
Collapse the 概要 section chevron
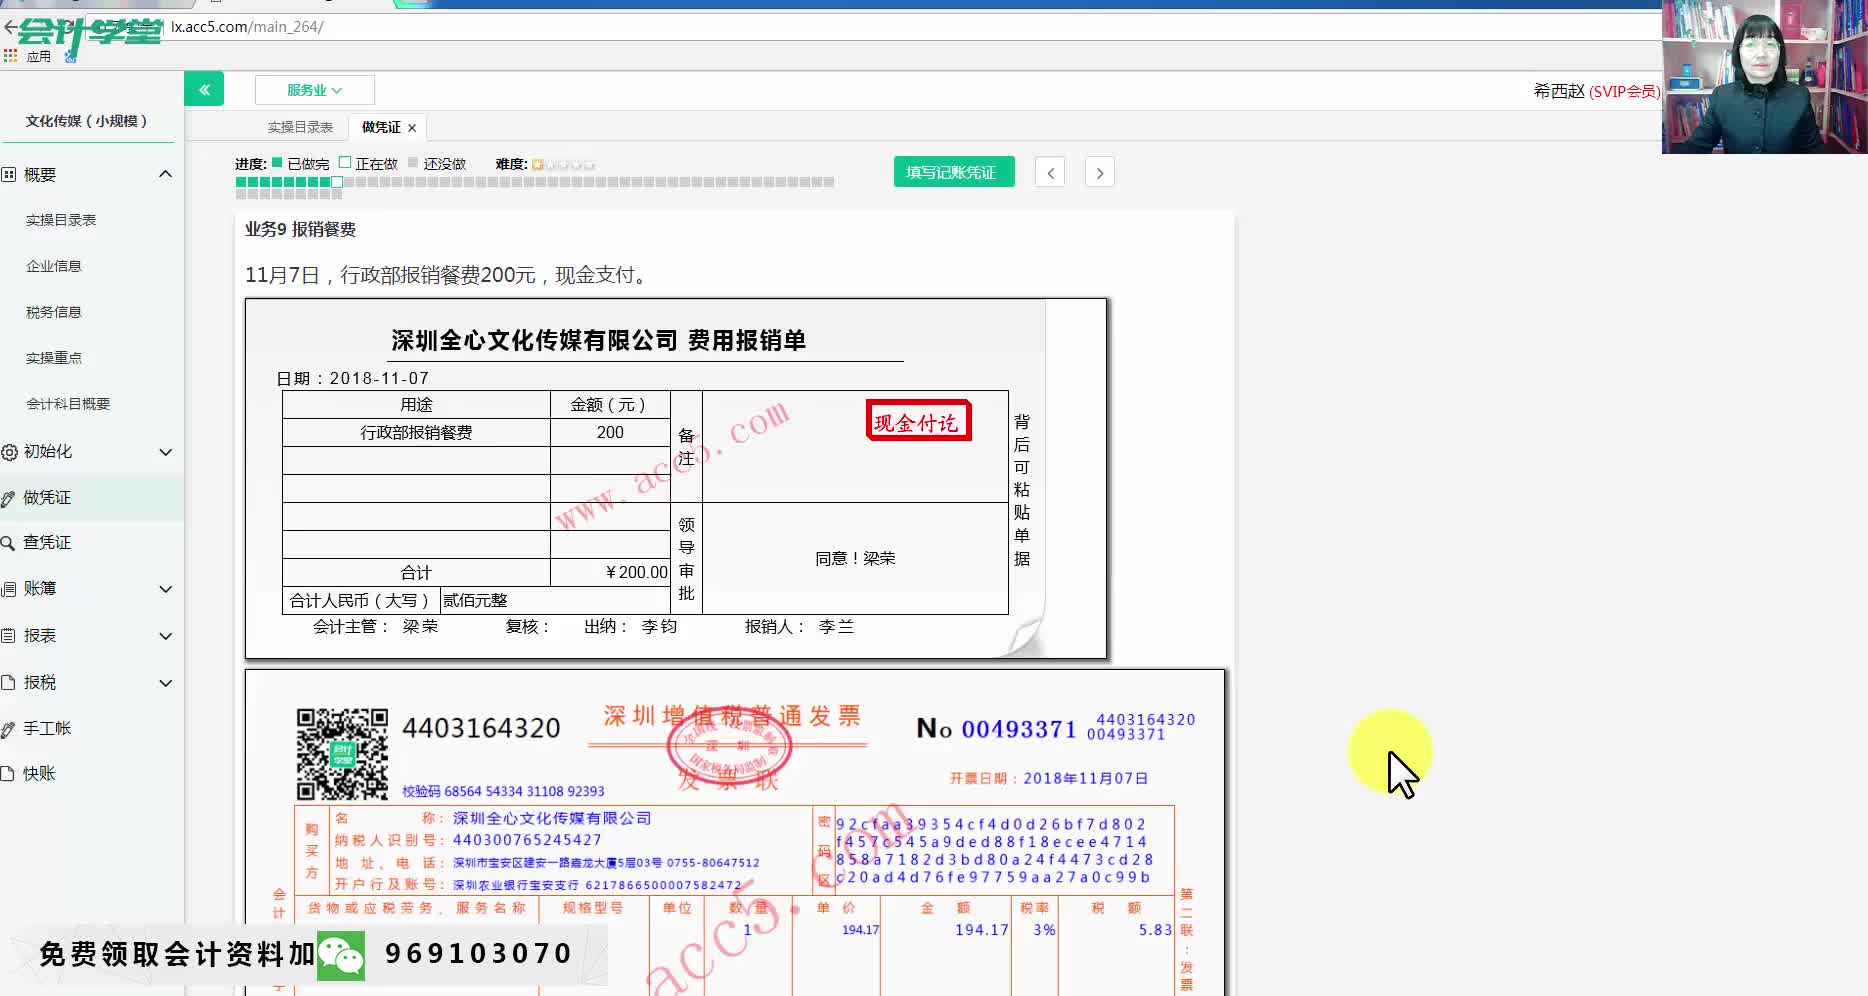pos(165,173)
